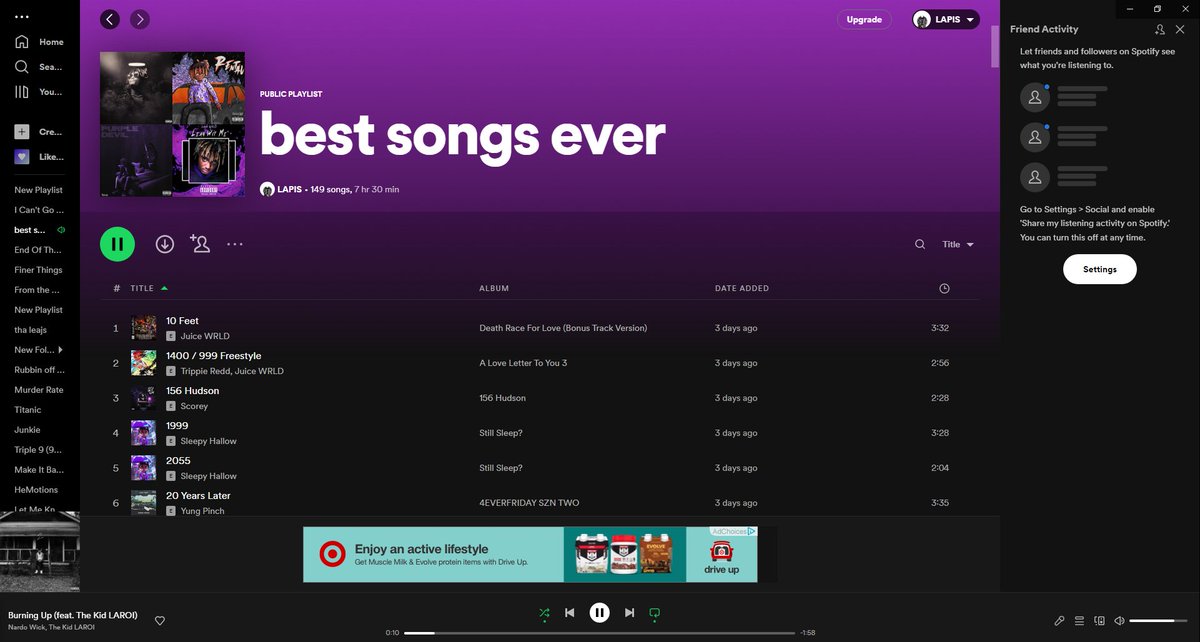Select the track 10 Feet
The width and height of the screenshot is (1200, 642).
pos(182,321)
